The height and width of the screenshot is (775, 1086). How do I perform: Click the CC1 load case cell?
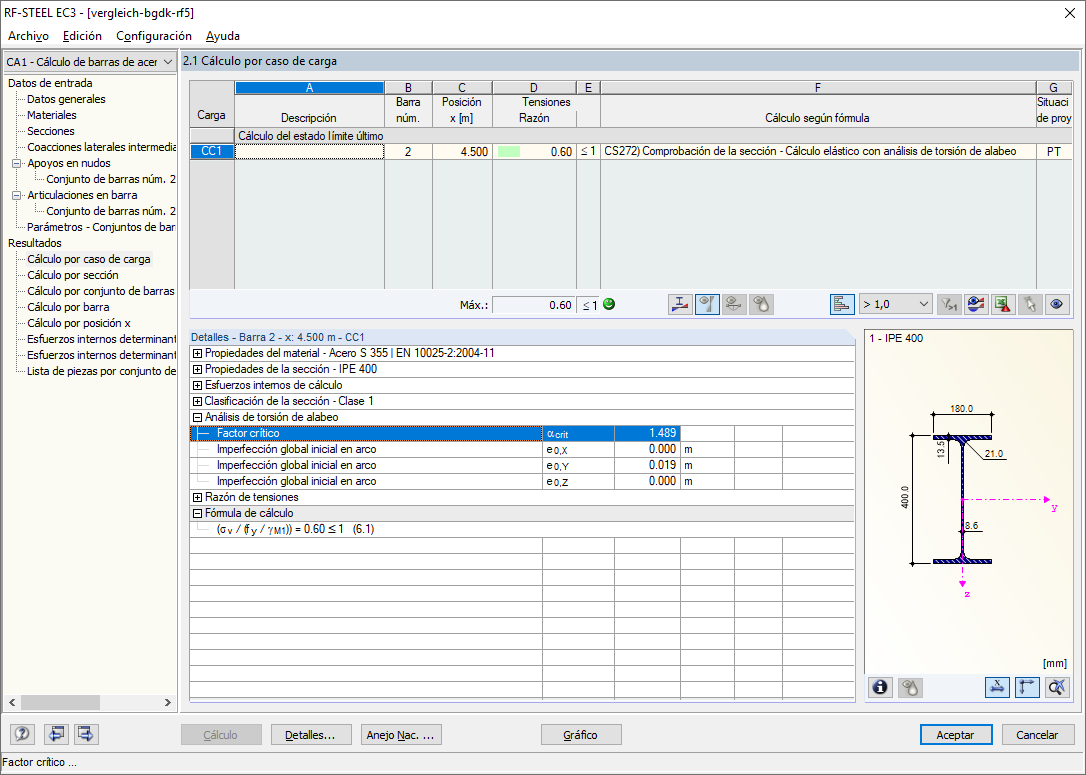pyautogui.click(x=212, y=151)
